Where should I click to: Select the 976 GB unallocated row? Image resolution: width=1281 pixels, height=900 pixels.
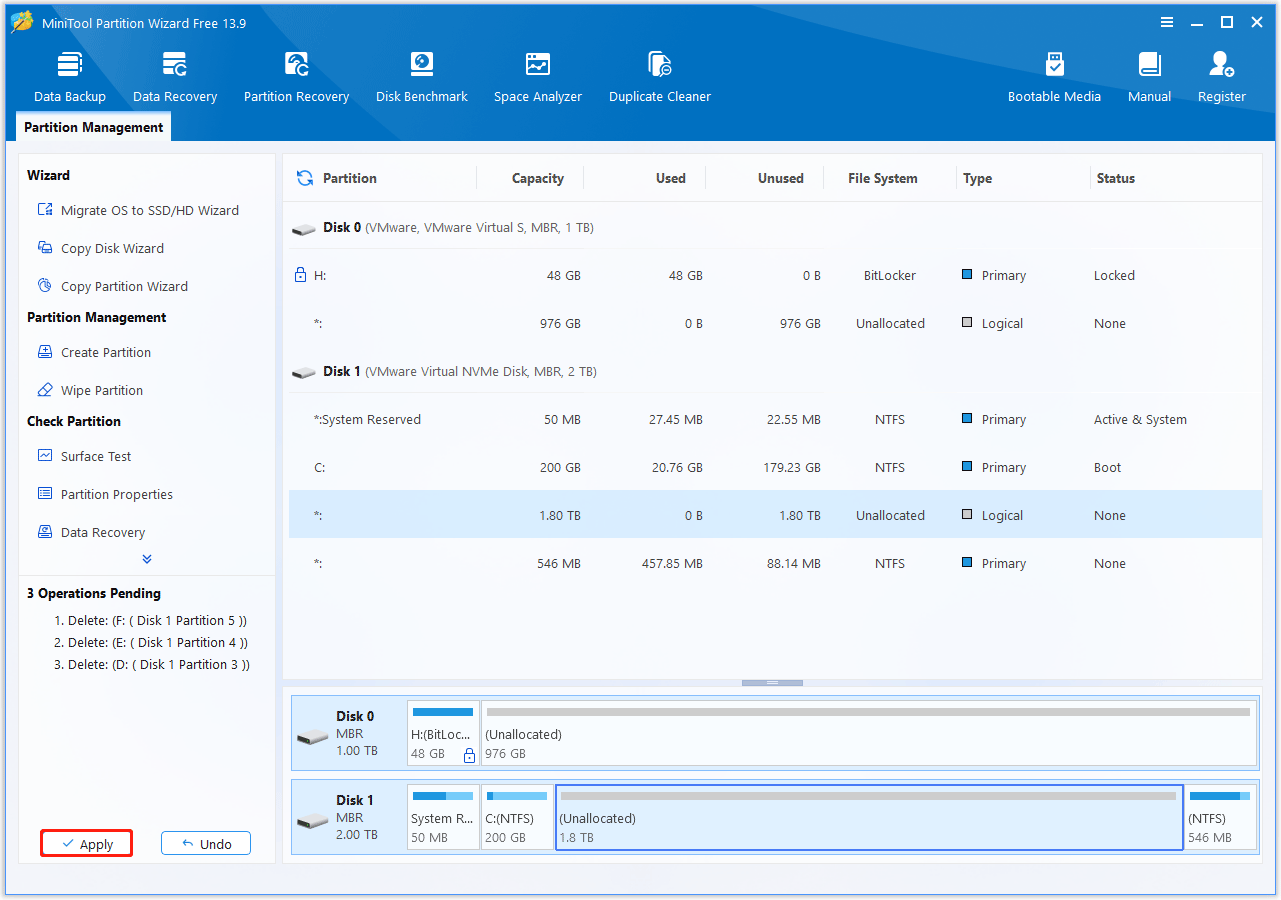[x=775, y=323]
